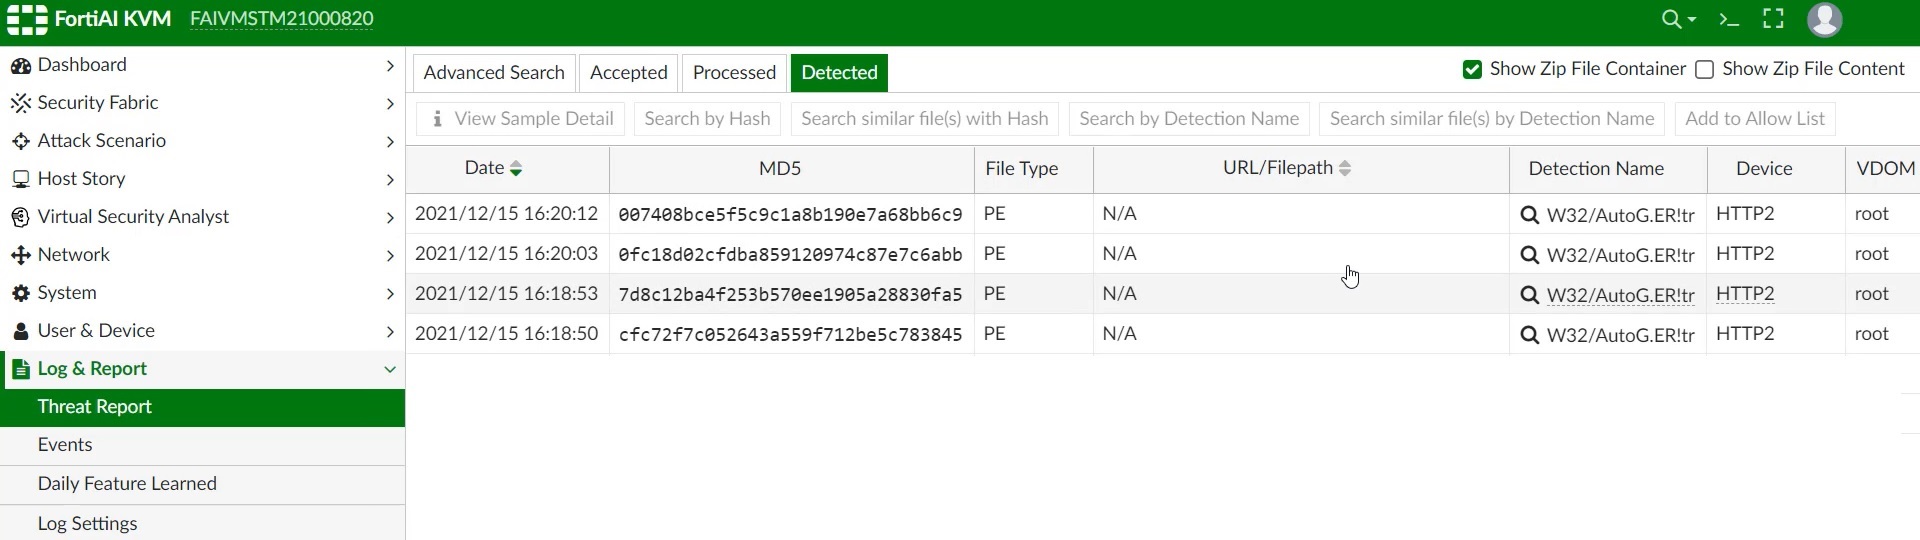Open the Advanced Search tab
This screenshot has height=540, width=1920.
click(494, 73)
